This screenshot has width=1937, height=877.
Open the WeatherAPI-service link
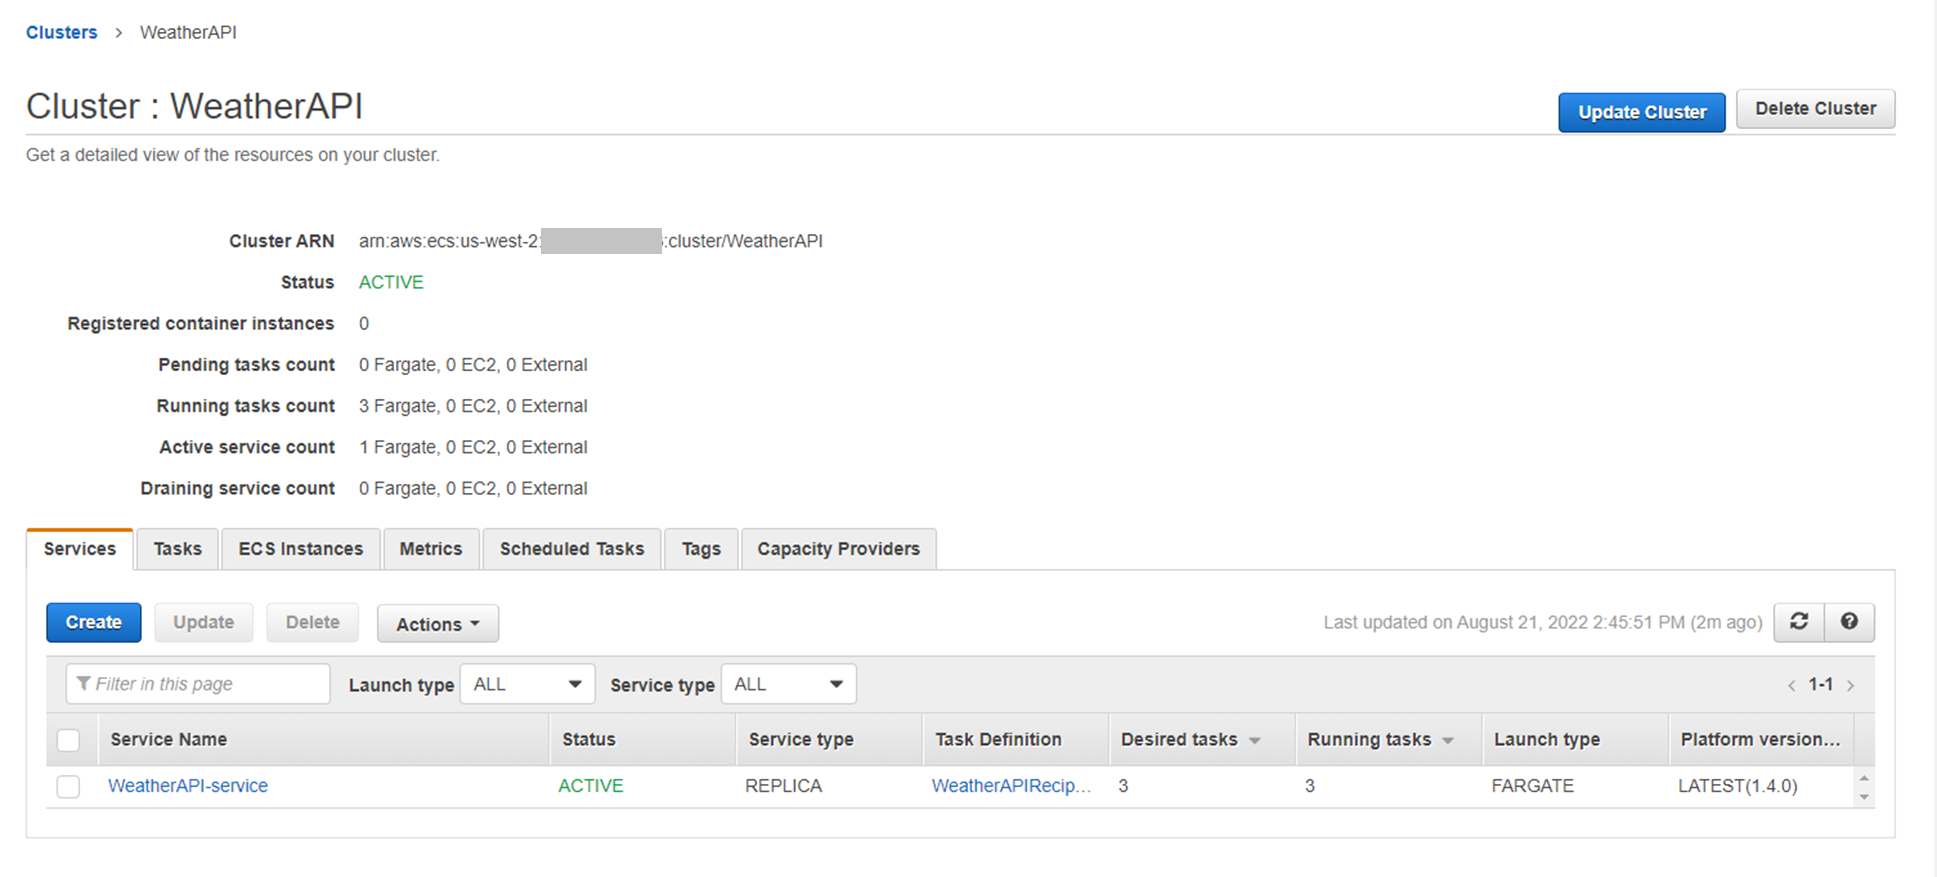188,786
